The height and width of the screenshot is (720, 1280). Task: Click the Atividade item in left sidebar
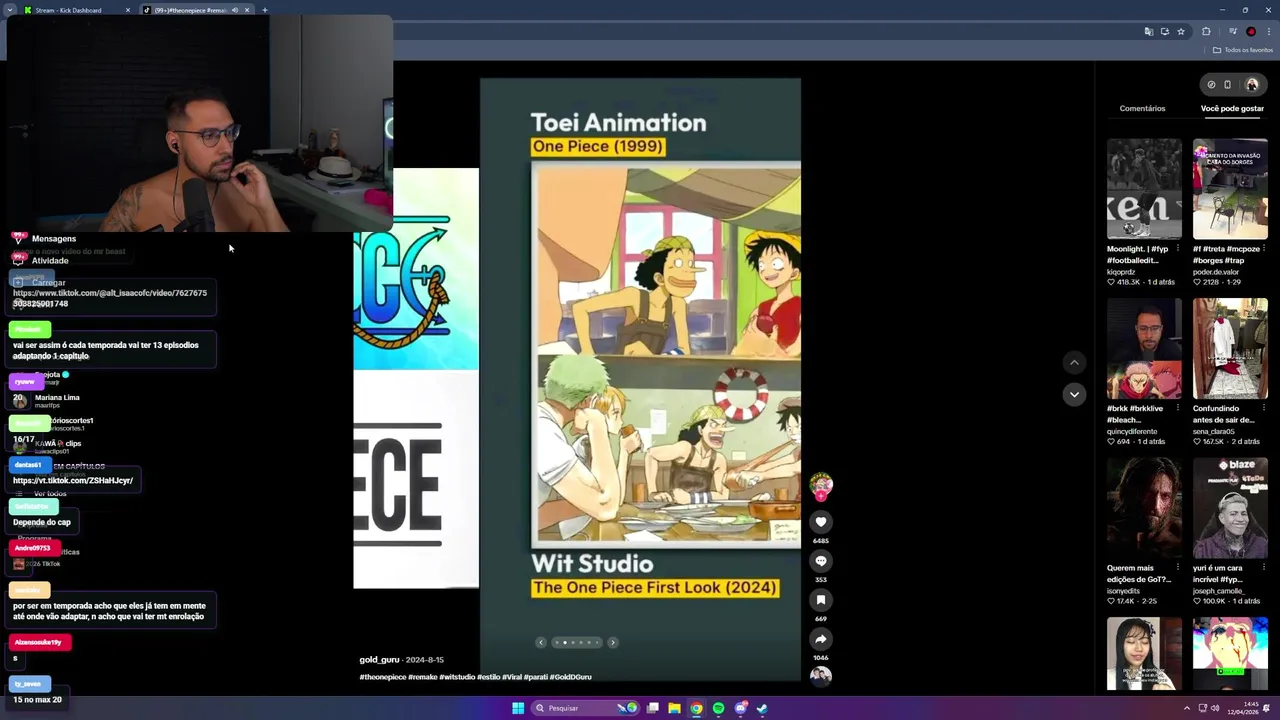[50, 261]
